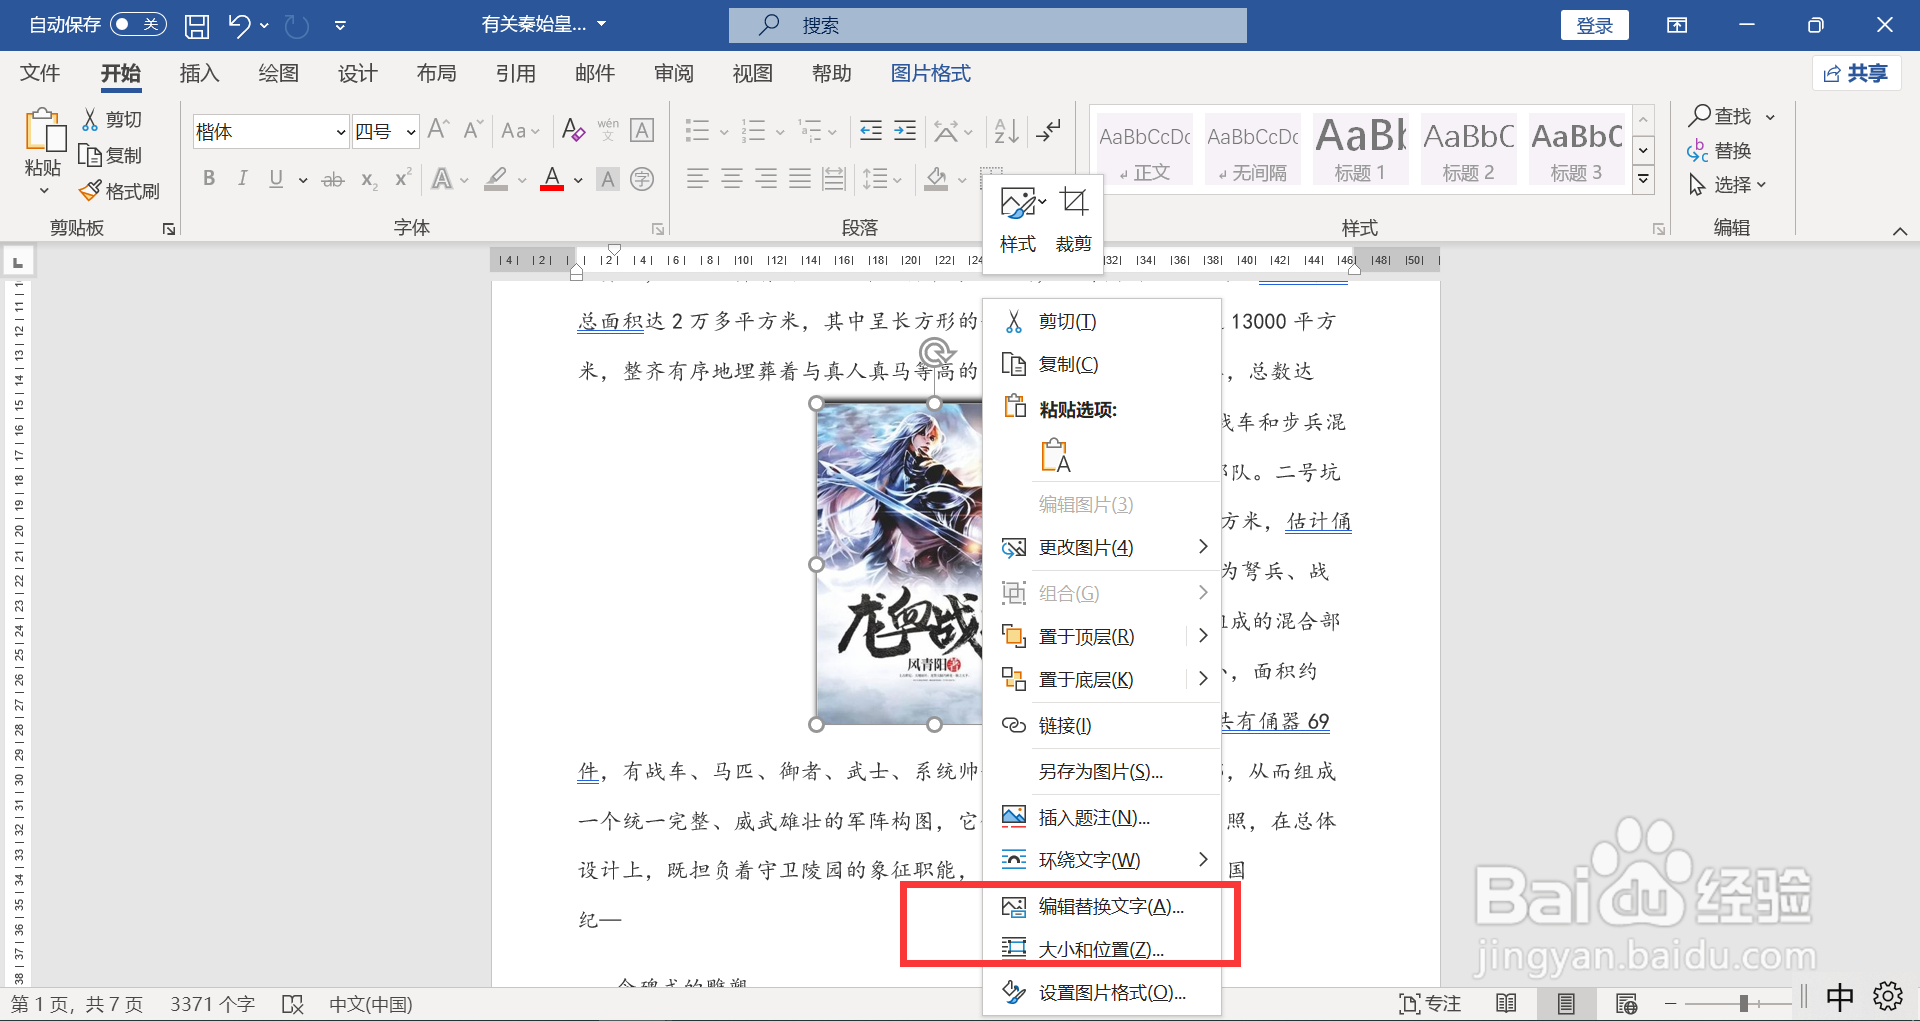Click the Save icon in title bar

tap(197, 25)
